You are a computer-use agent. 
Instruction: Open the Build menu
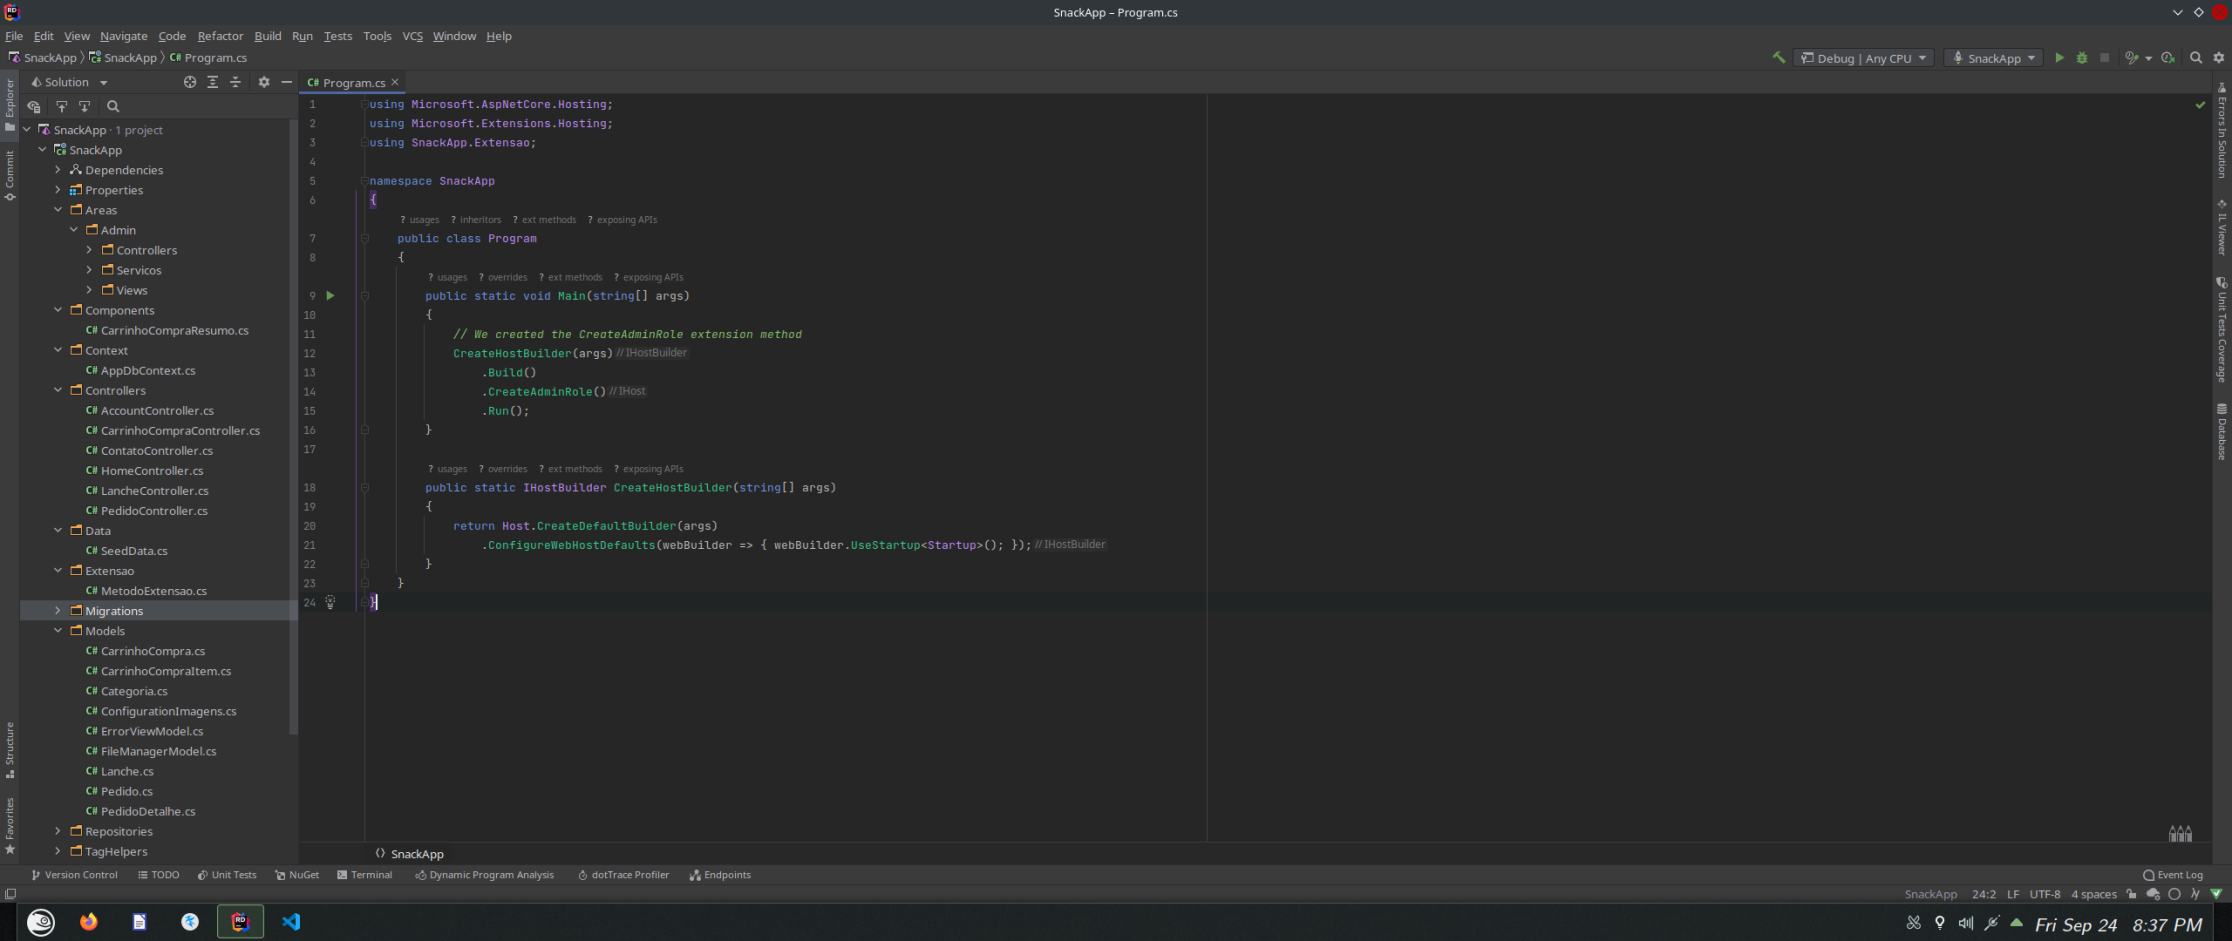(268, 36)
